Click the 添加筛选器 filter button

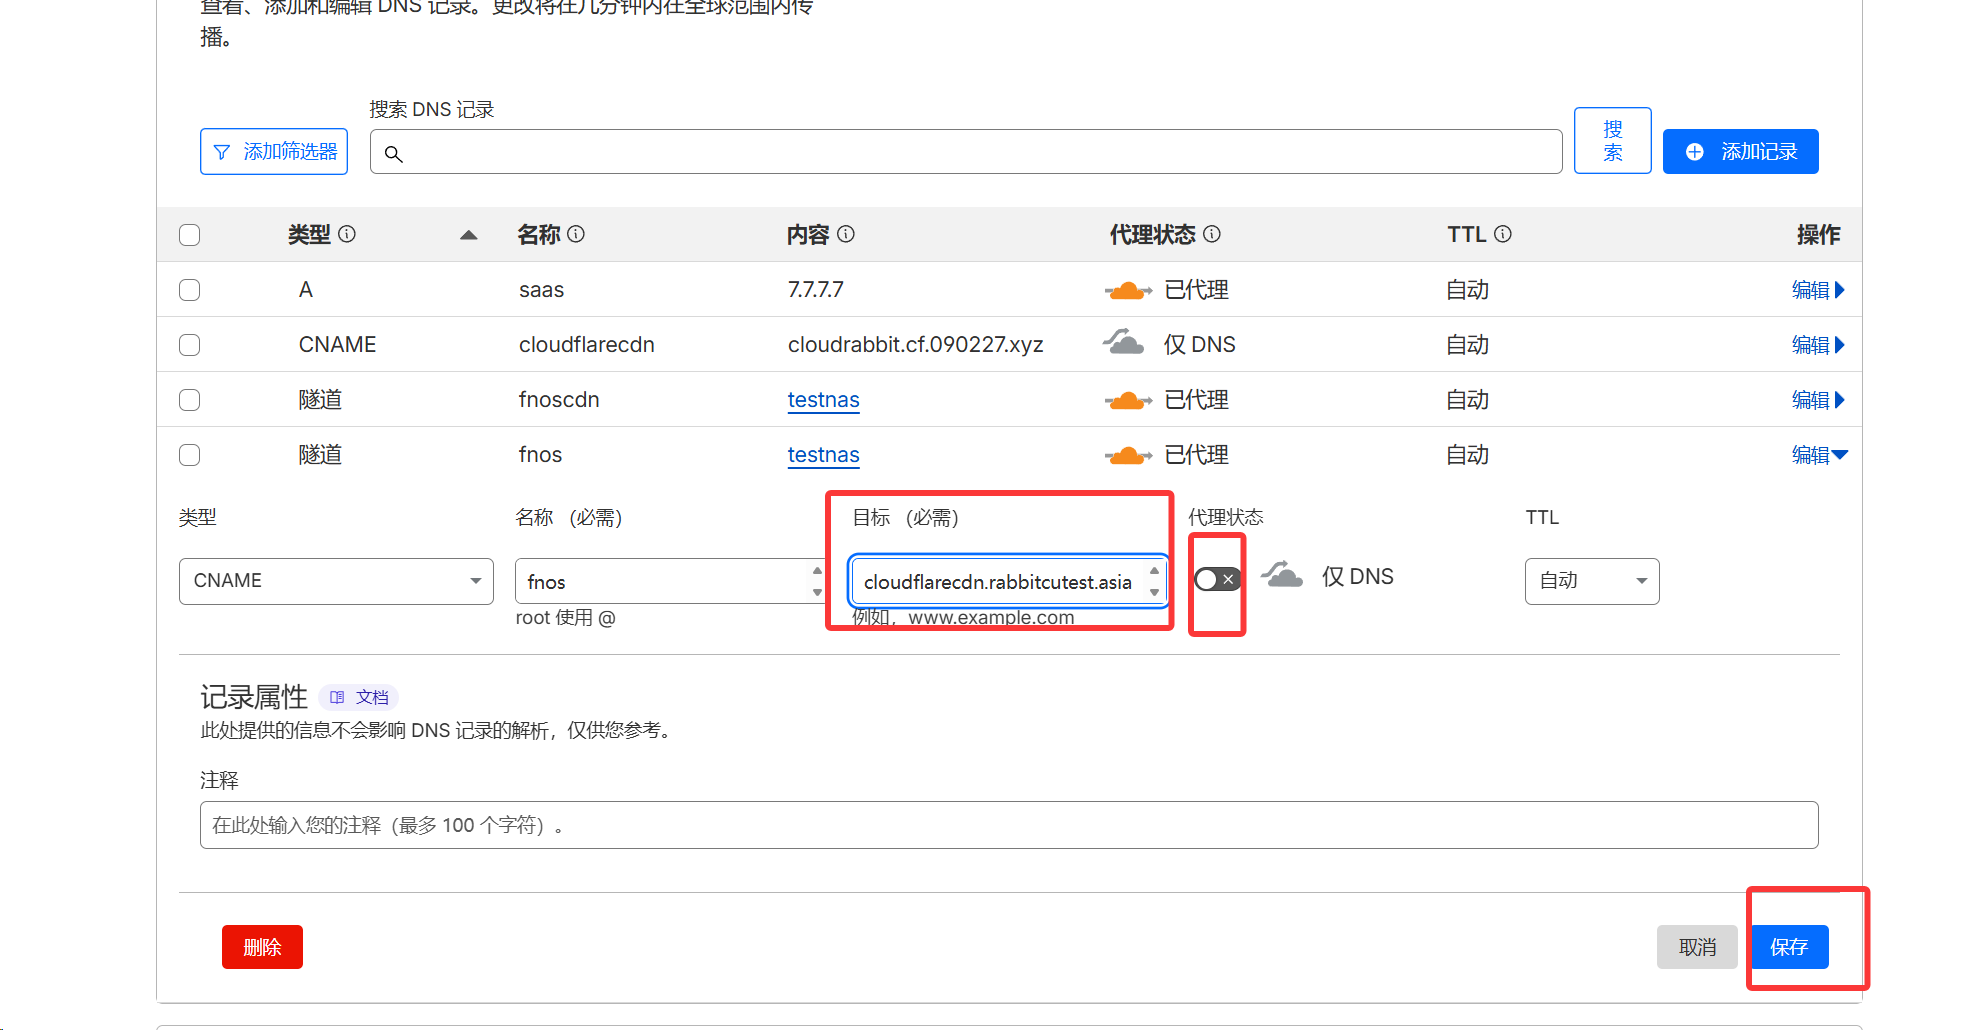coord(274,151)
